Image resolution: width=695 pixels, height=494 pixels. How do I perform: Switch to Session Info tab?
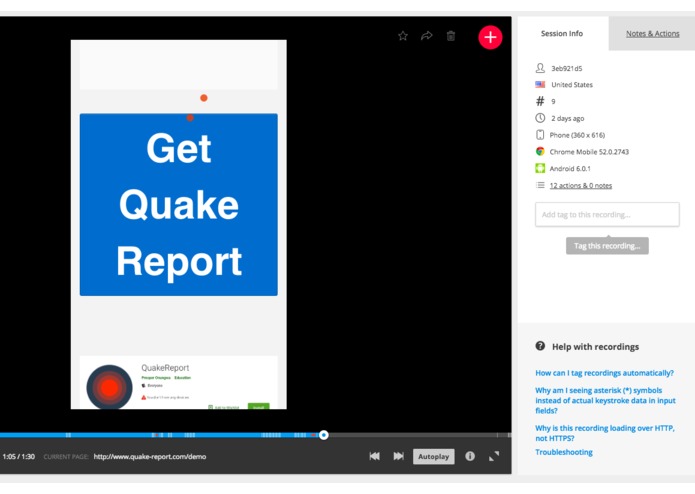tap(562, 33)
